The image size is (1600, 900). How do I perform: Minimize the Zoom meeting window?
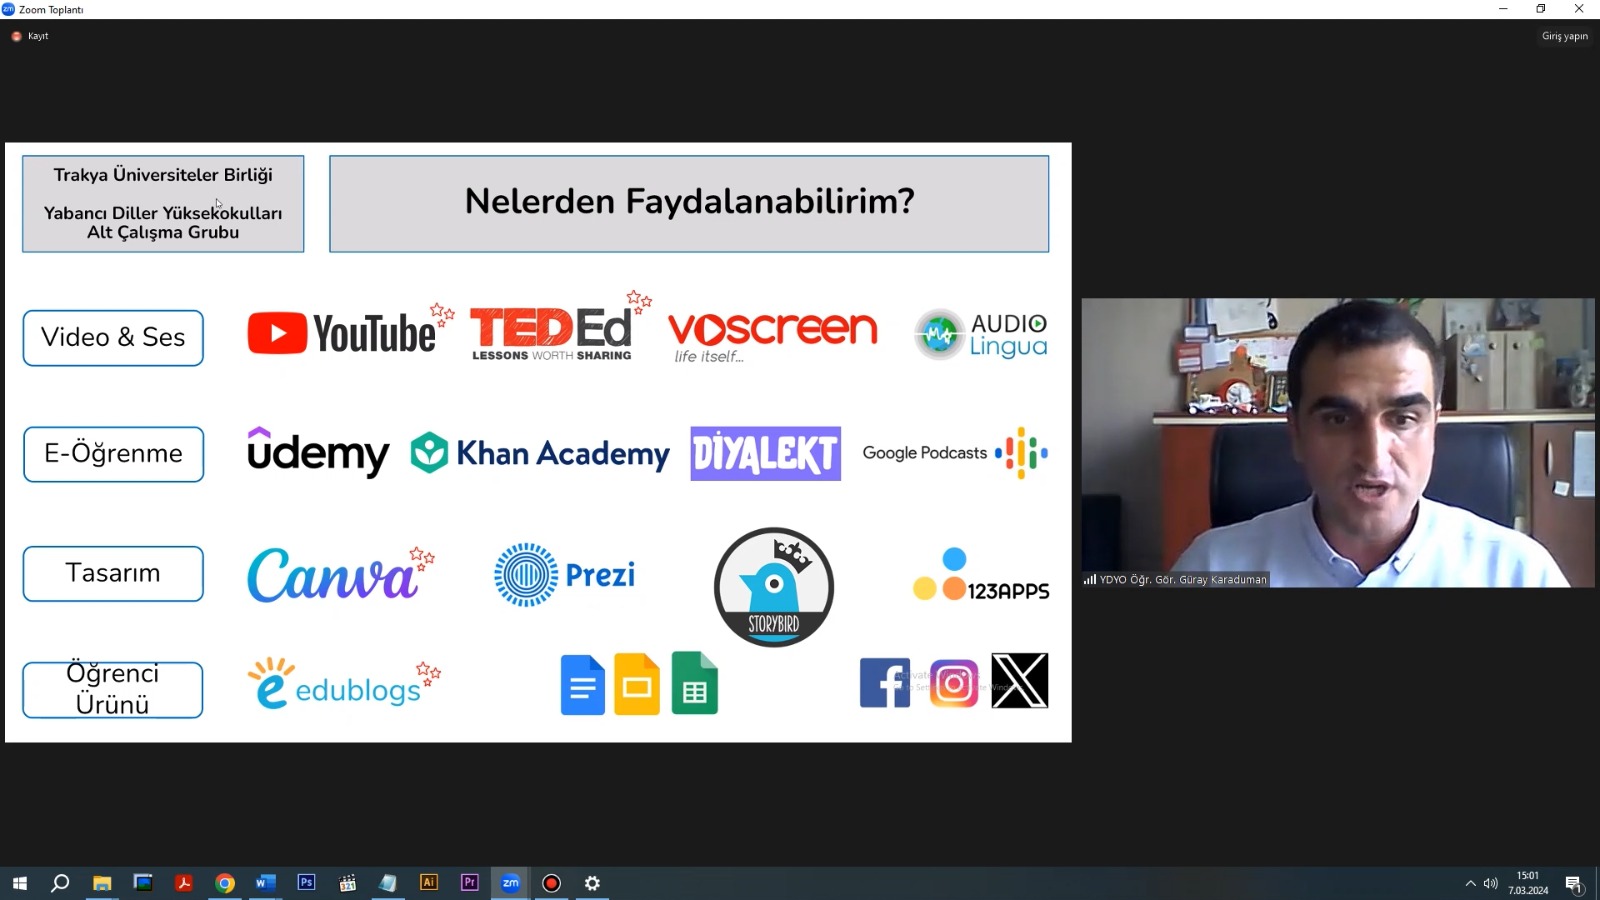pos(1503,9)
